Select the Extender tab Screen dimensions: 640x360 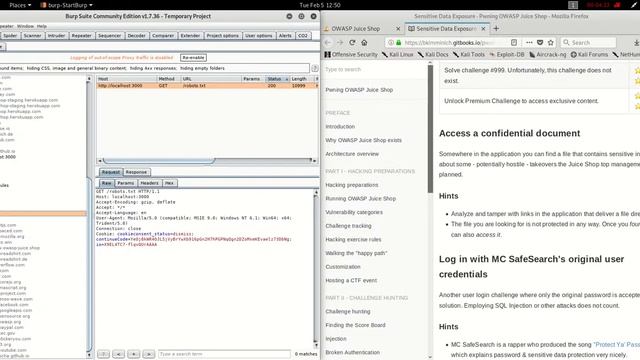pos(190,36)
